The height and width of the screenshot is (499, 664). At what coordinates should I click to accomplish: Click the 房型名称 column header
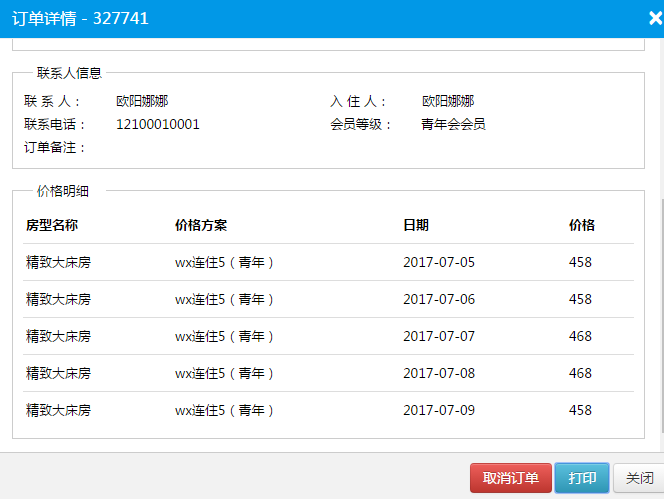52,226
